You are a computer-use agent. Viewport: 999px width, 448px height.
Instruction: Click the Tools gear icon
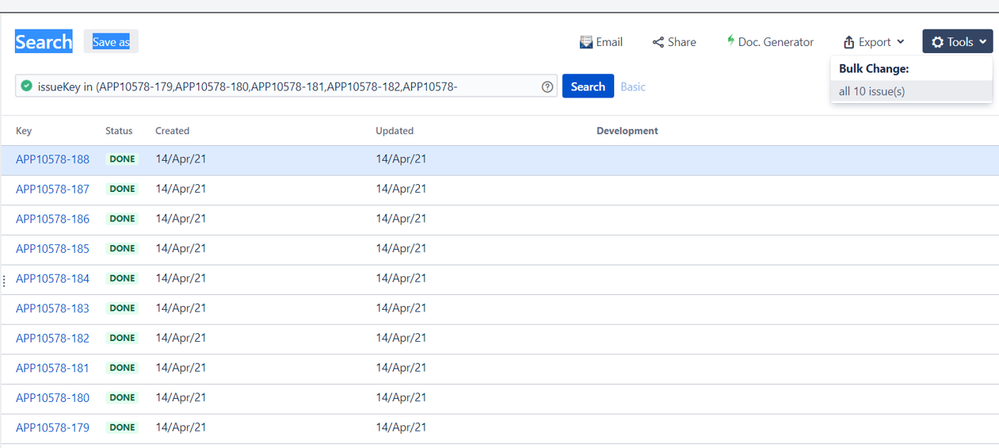point(937,42)
